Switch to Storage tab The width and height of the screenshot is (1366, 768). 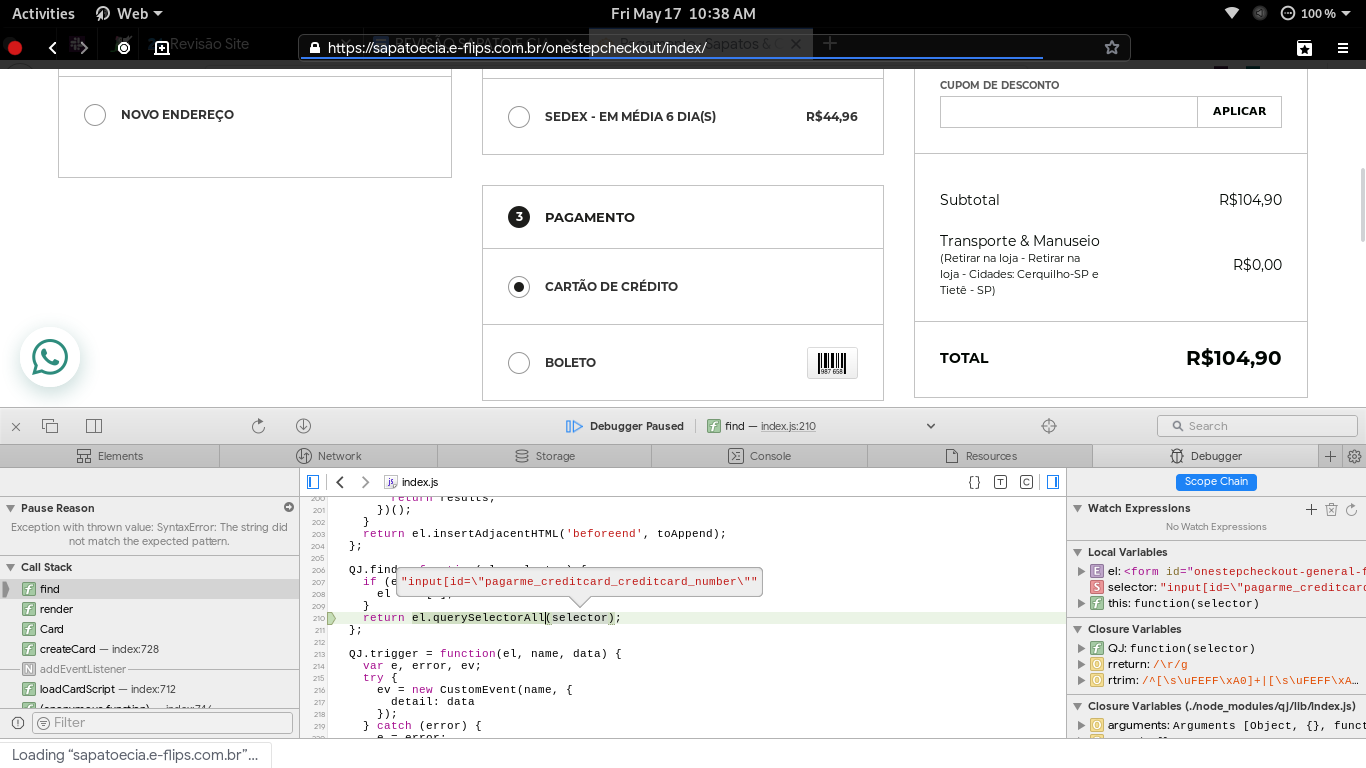(545, 456)
